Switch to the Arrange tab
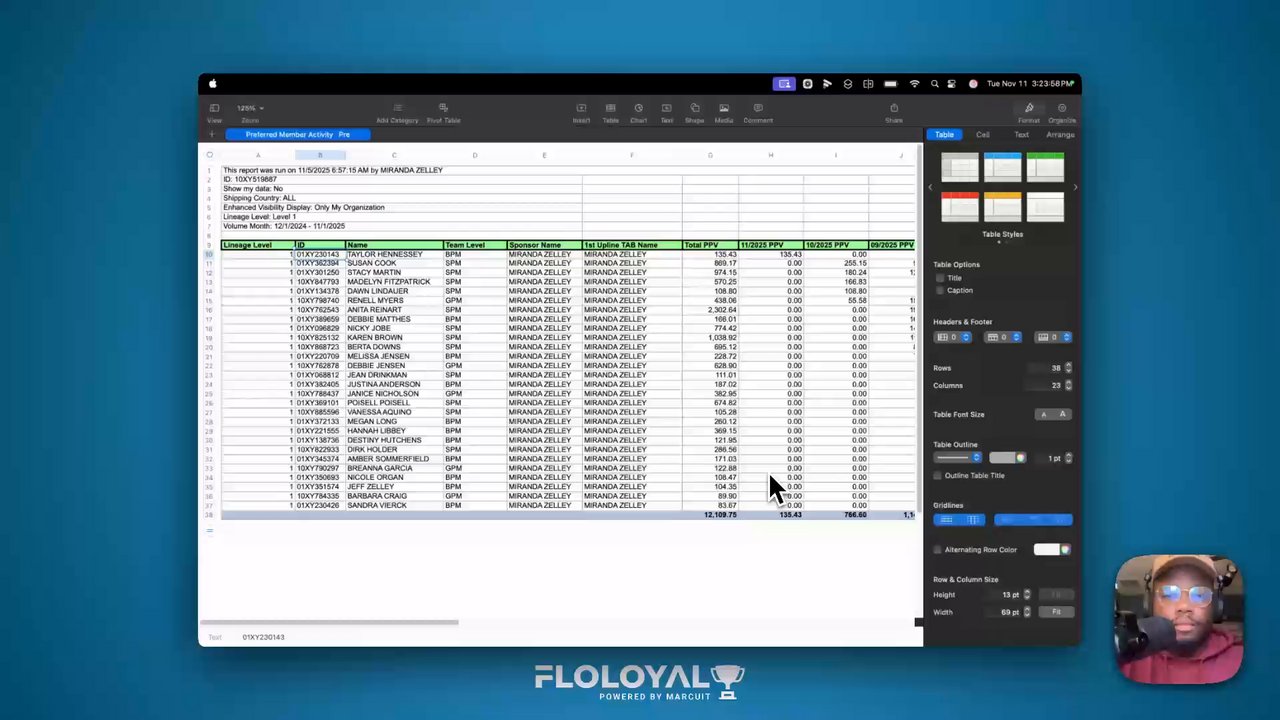Screen dimensions: 1280x720 (x=1060, y=135)
